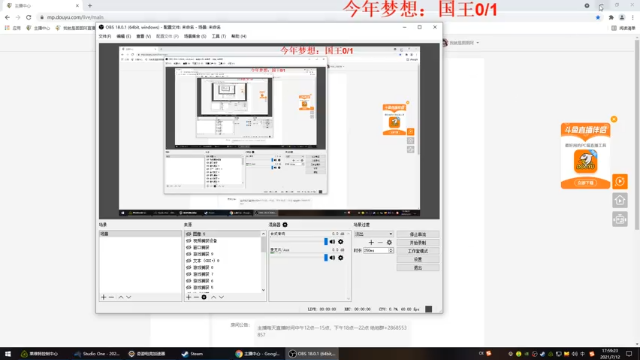The height and width of the screenshot is (360, 640).
Task: Mute the 台式音响 desktop audio speaker
Action: point(332,242)
